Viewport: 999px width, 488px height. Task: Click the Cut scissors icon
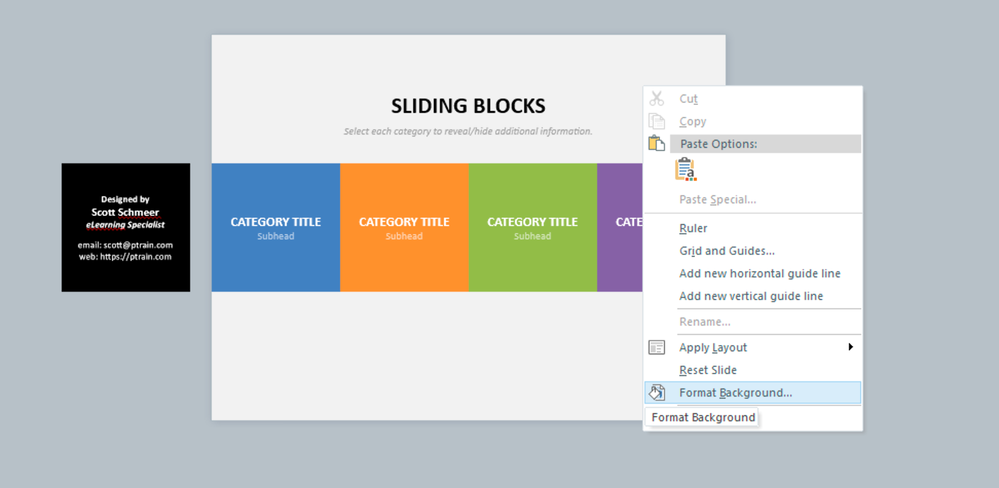point(657,98)
